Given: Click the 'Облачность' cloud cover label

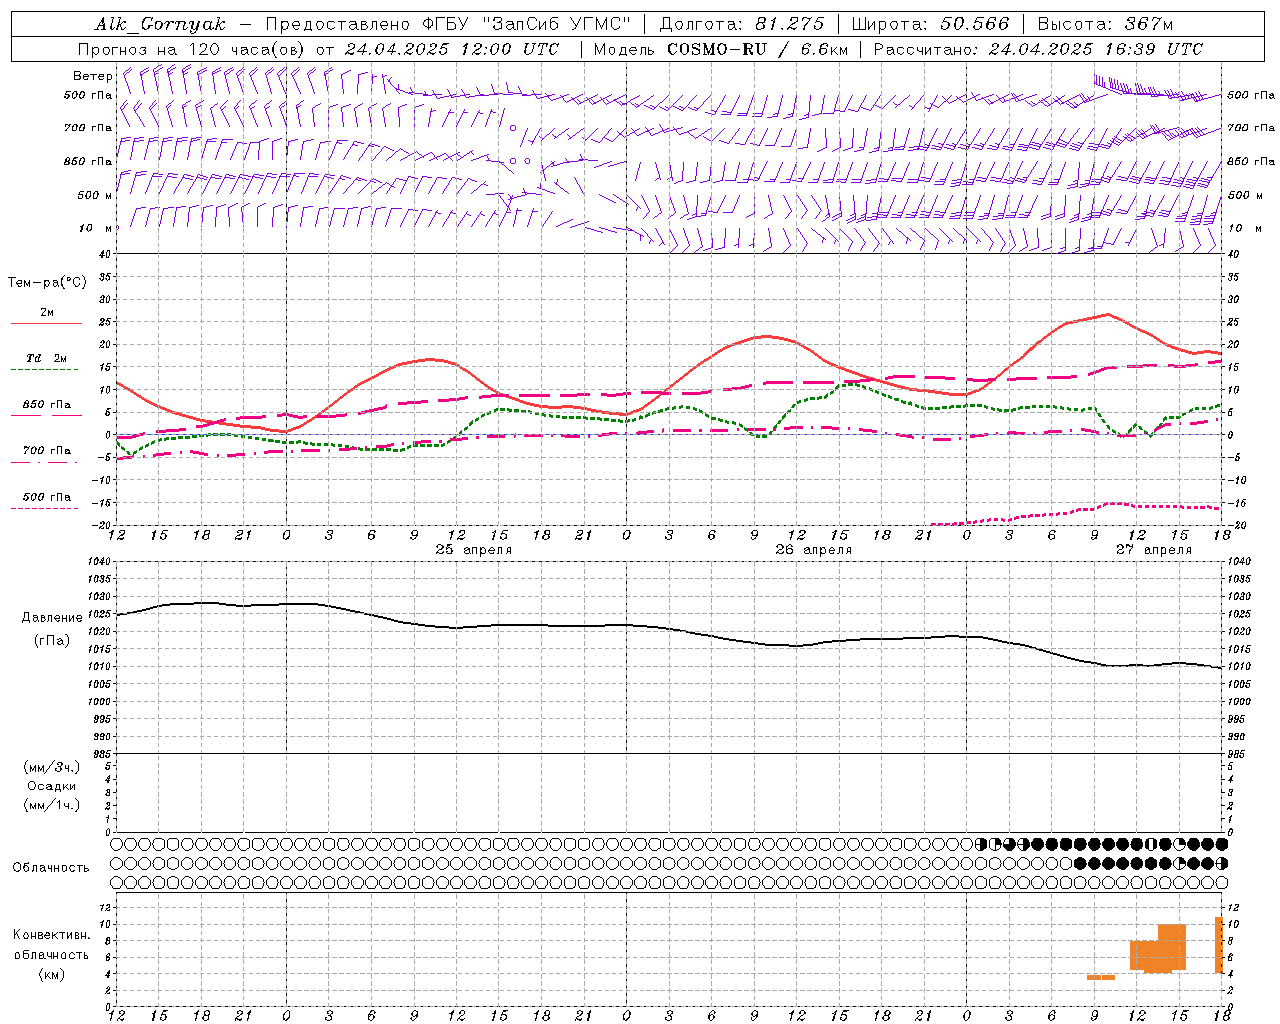Looking at the screenshot, I should click(x=51, y=867).
